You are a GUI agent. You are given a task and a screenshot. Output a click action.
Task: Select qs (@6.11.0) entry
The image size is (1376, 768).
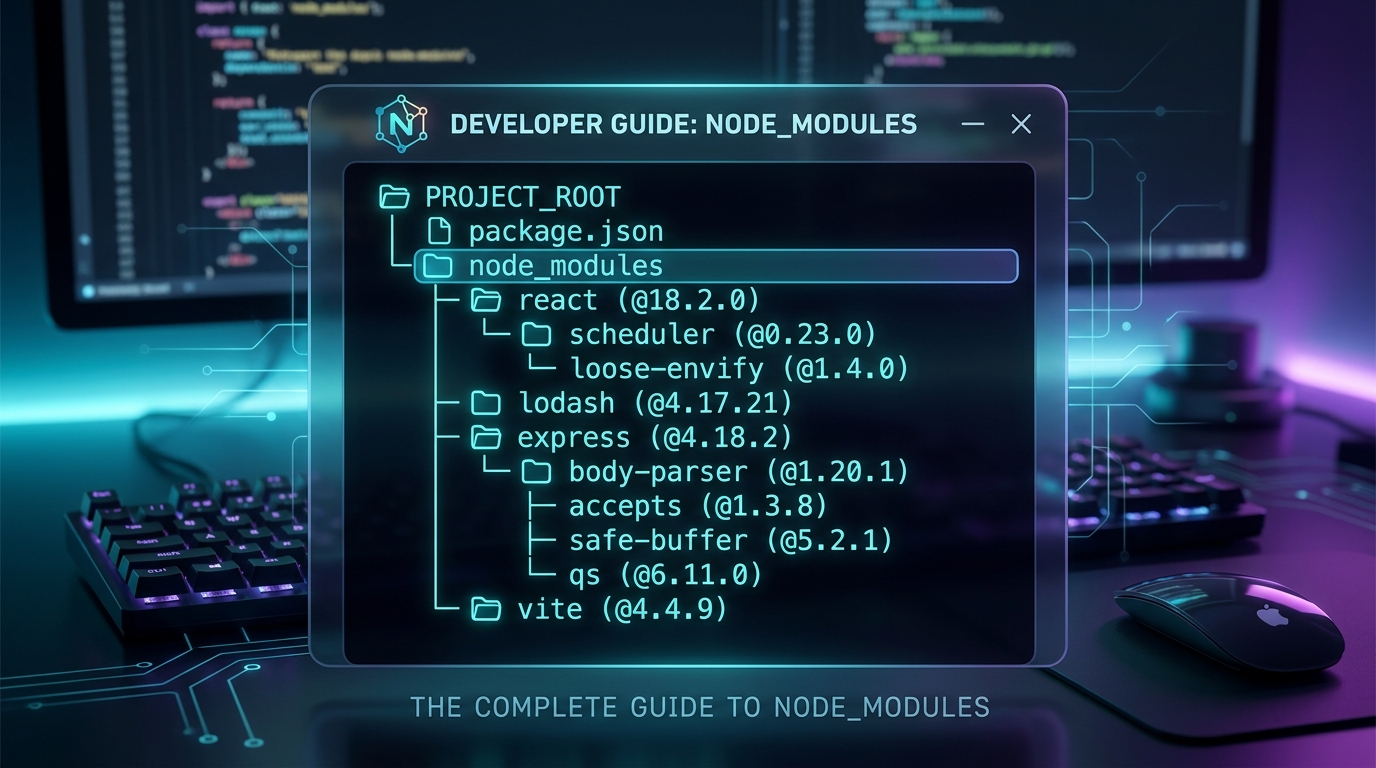click(x=665, y=574)
